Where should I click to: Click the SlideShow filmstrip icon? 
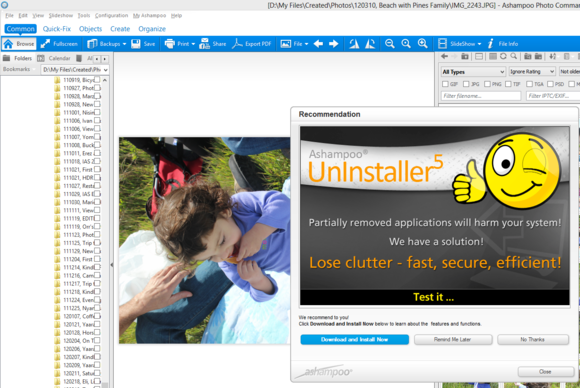442,44
